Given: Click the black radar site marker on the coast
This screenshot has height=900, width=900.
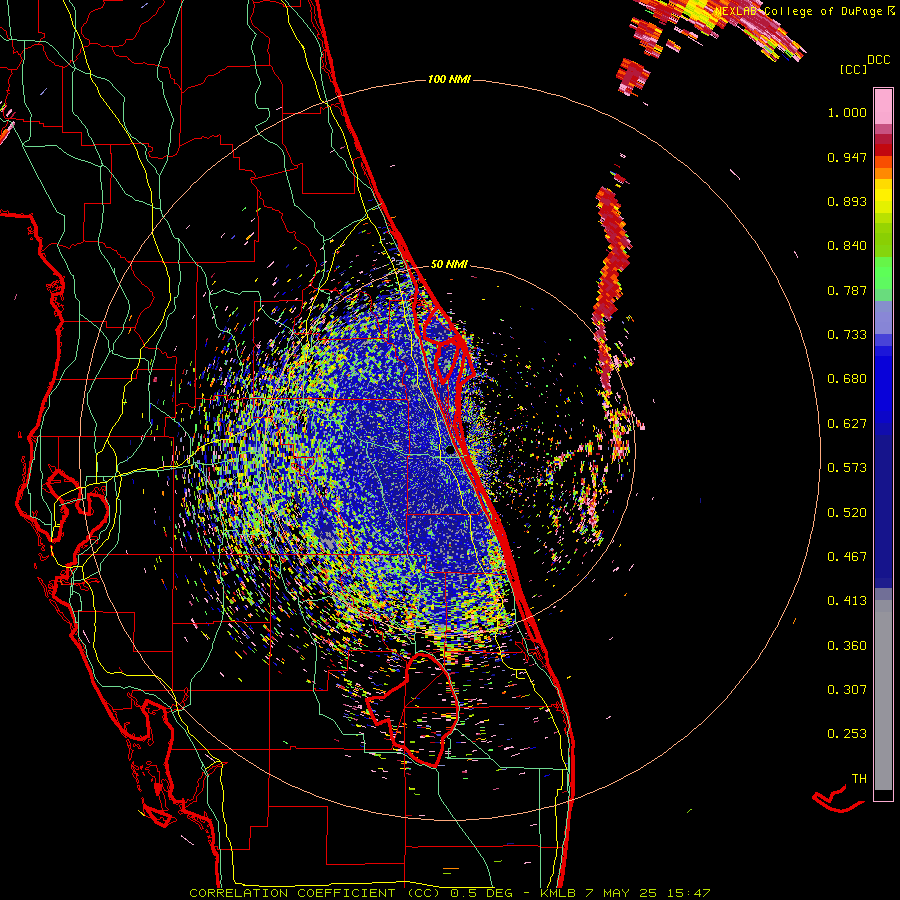Looking at the screenshot, I should [451, 450].
